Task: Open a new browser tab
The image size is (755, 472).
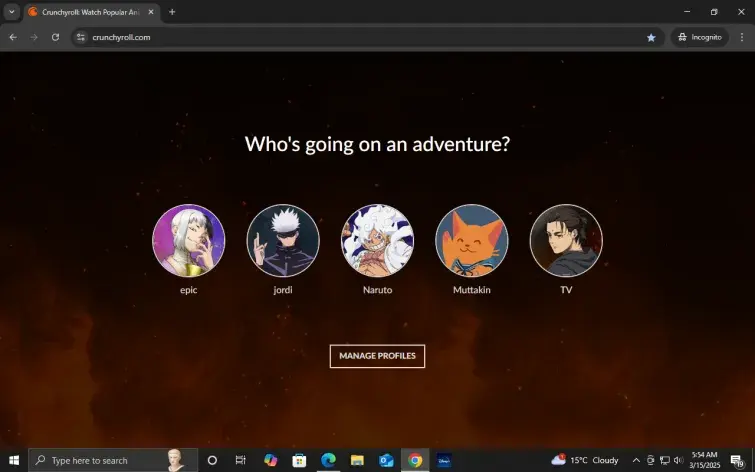Action: click(x=172, y=12)
